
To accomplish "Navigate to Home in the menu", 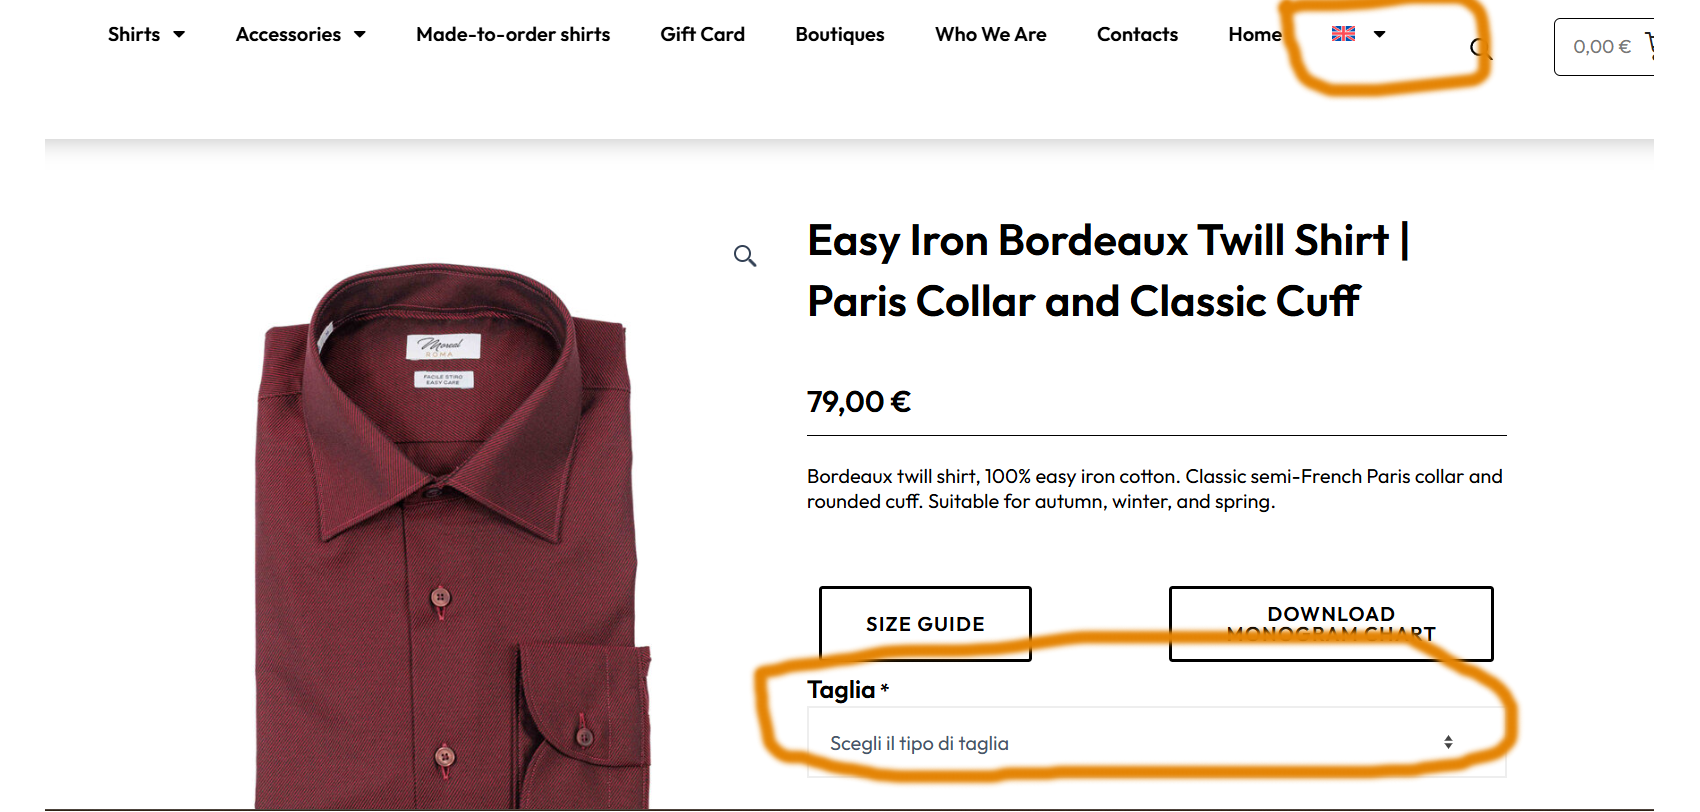I will point(1254,34).
